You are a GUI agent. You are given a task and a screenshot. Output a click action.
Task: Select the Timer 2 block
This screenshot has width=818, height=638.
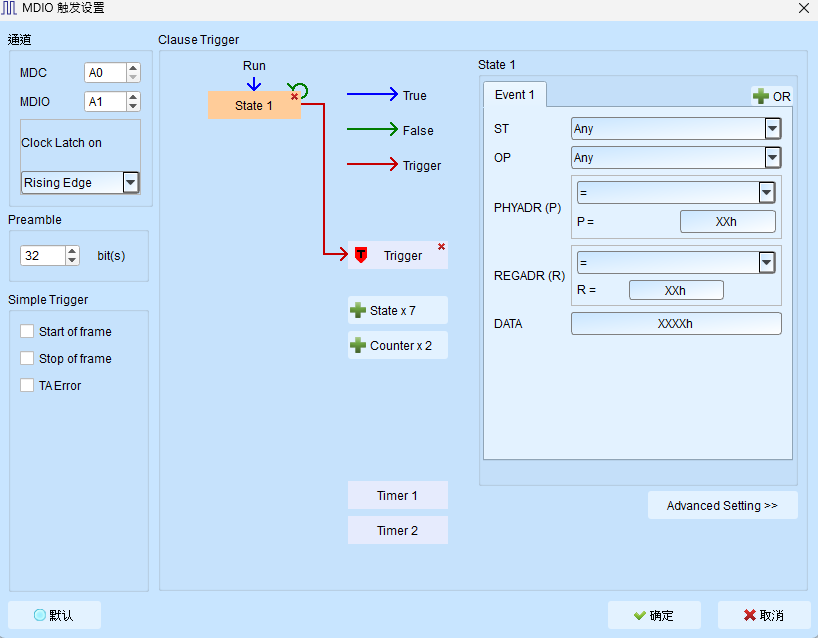pyautogui.click(x=398, y=530)
